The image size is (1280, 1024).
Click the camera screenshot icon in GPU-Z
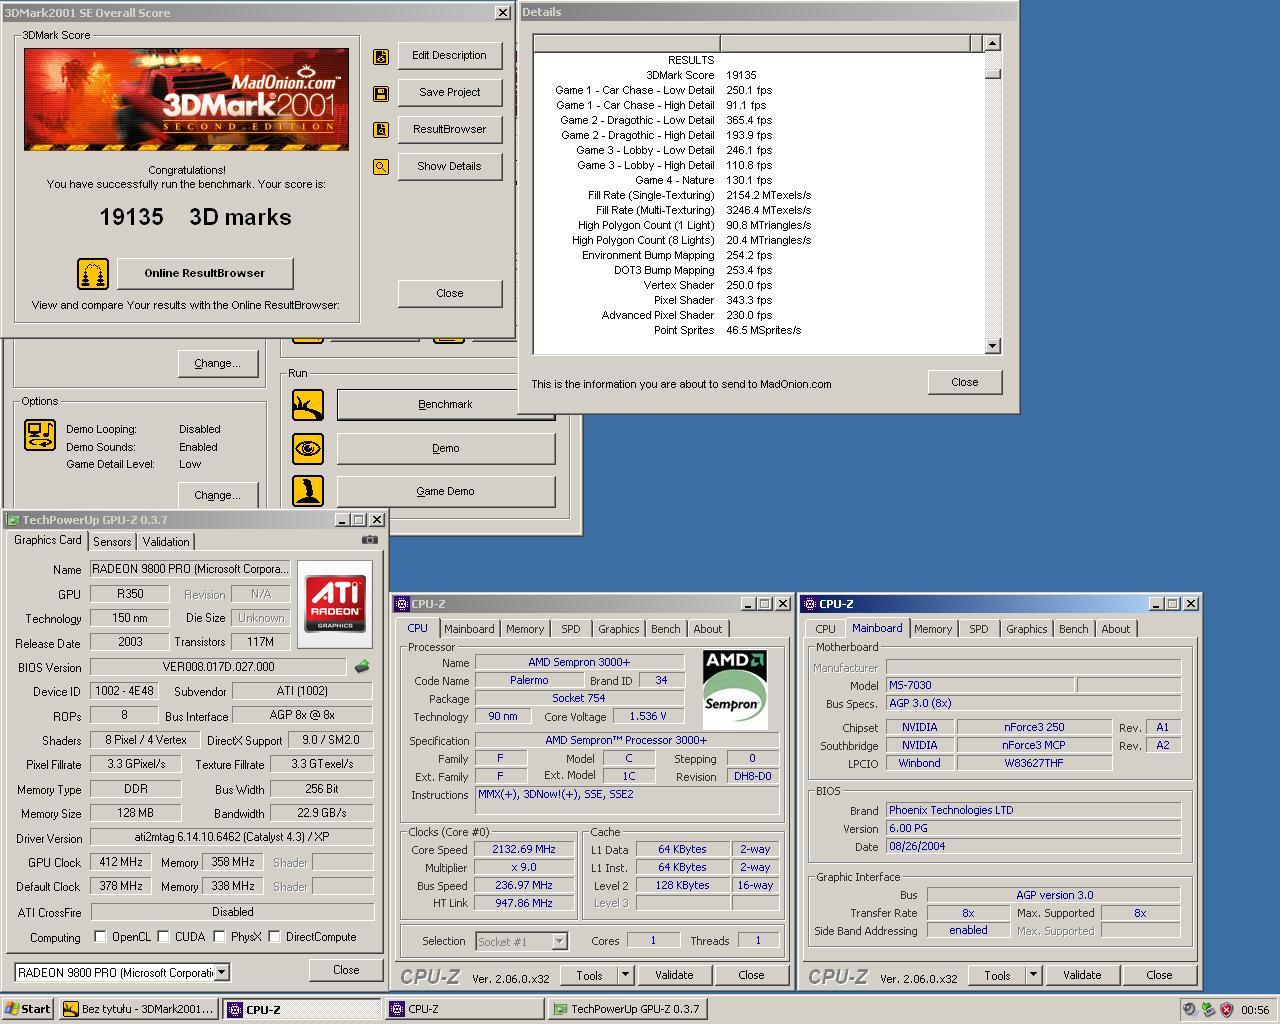pos(369,538)
